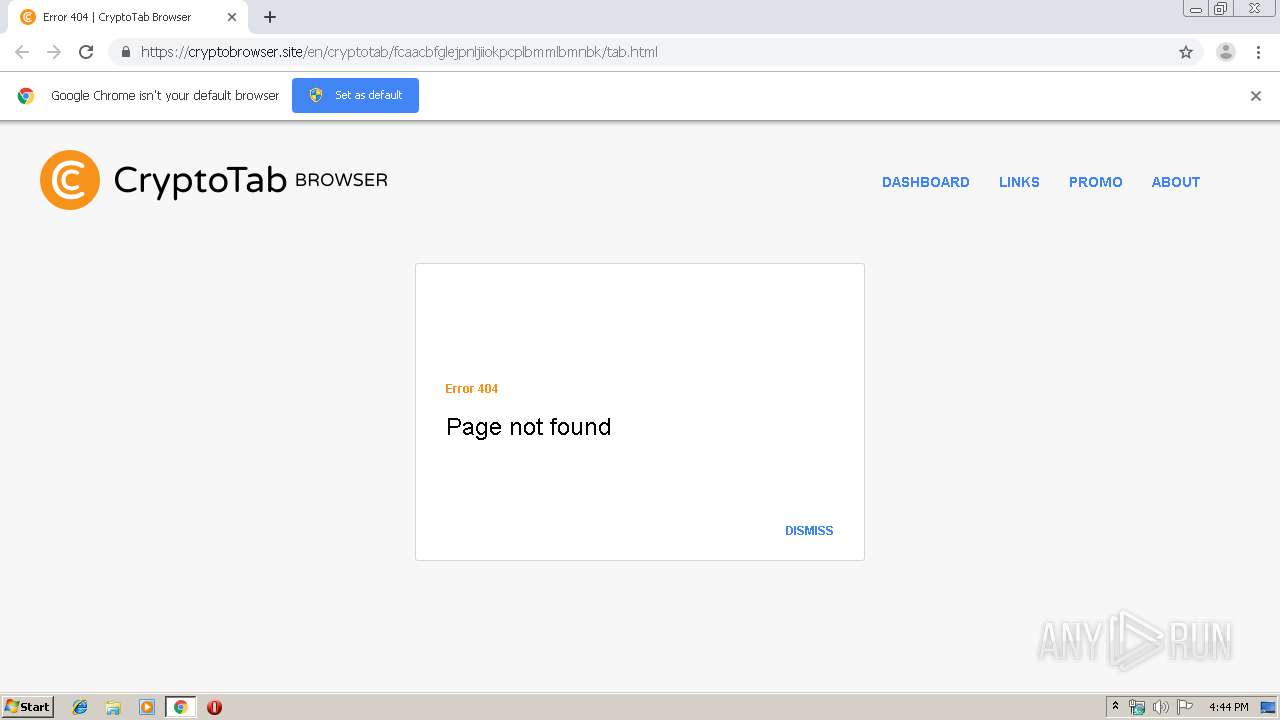1280x720 pixels.
Task: Close the Error 404 CryptoTab tab
Action: coord(232,17)
